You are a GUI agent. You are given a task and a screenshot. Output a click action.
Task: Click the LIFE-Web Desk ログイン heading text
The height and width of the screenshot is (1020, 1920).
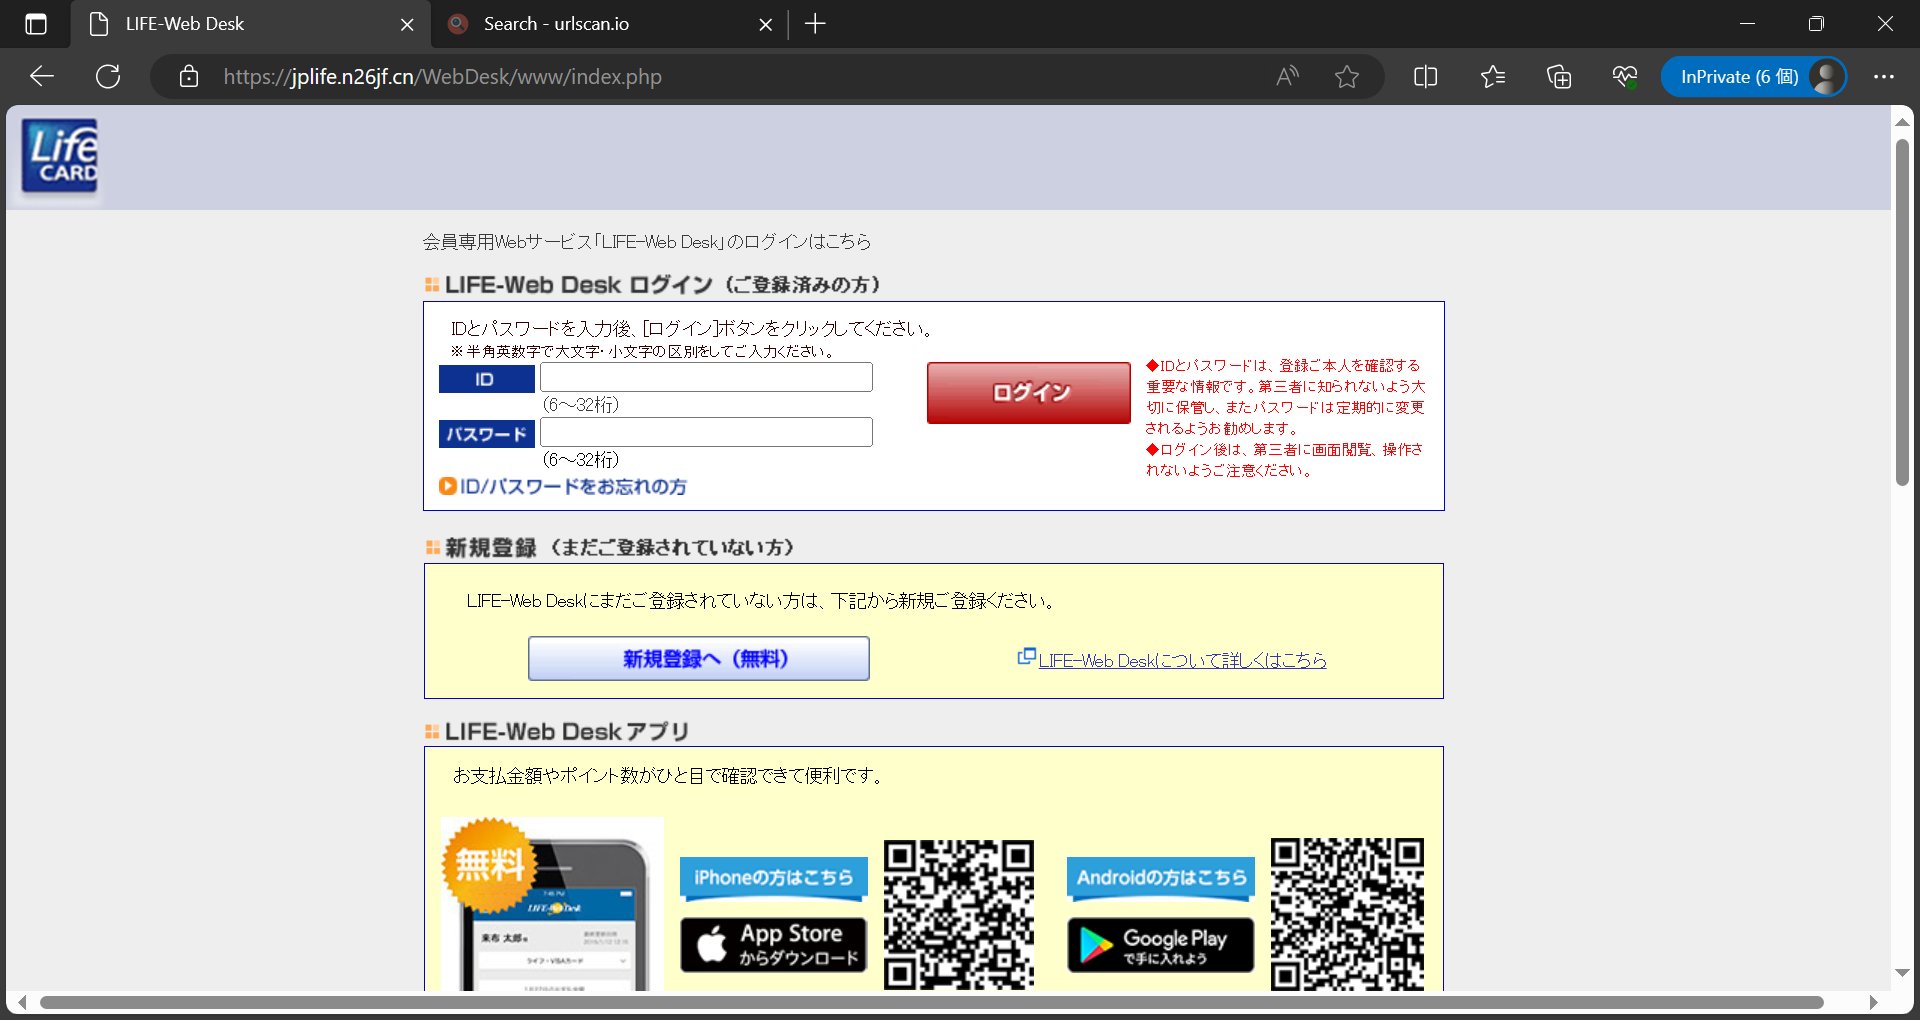663,285
